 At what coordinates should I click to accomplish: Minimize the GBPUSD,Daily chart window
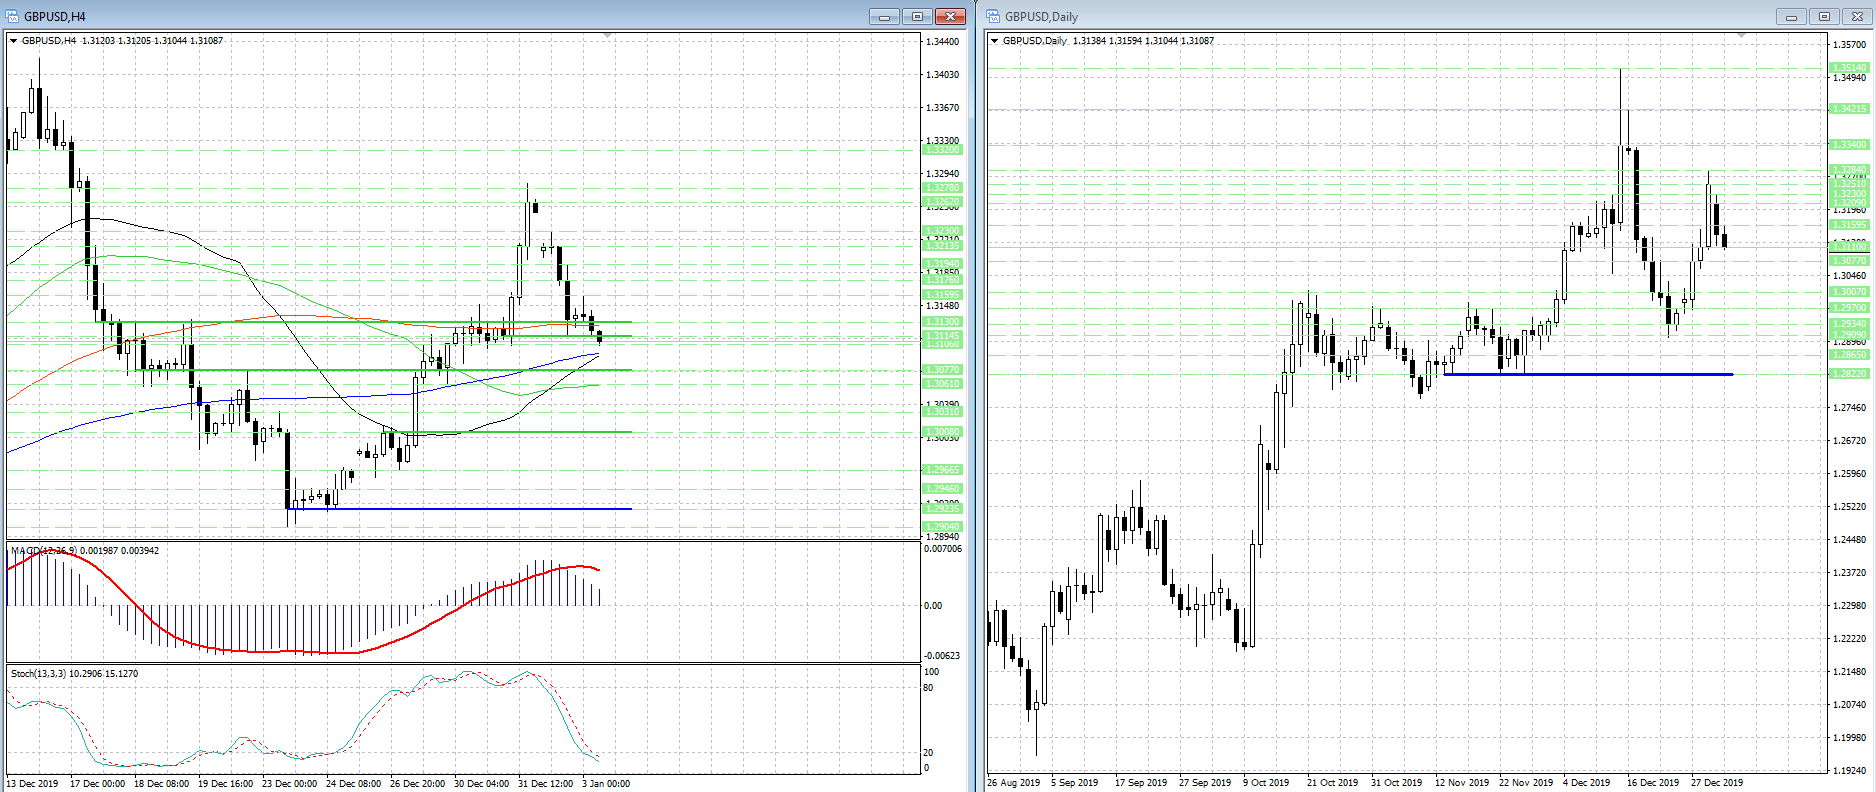click(1791, 16)
